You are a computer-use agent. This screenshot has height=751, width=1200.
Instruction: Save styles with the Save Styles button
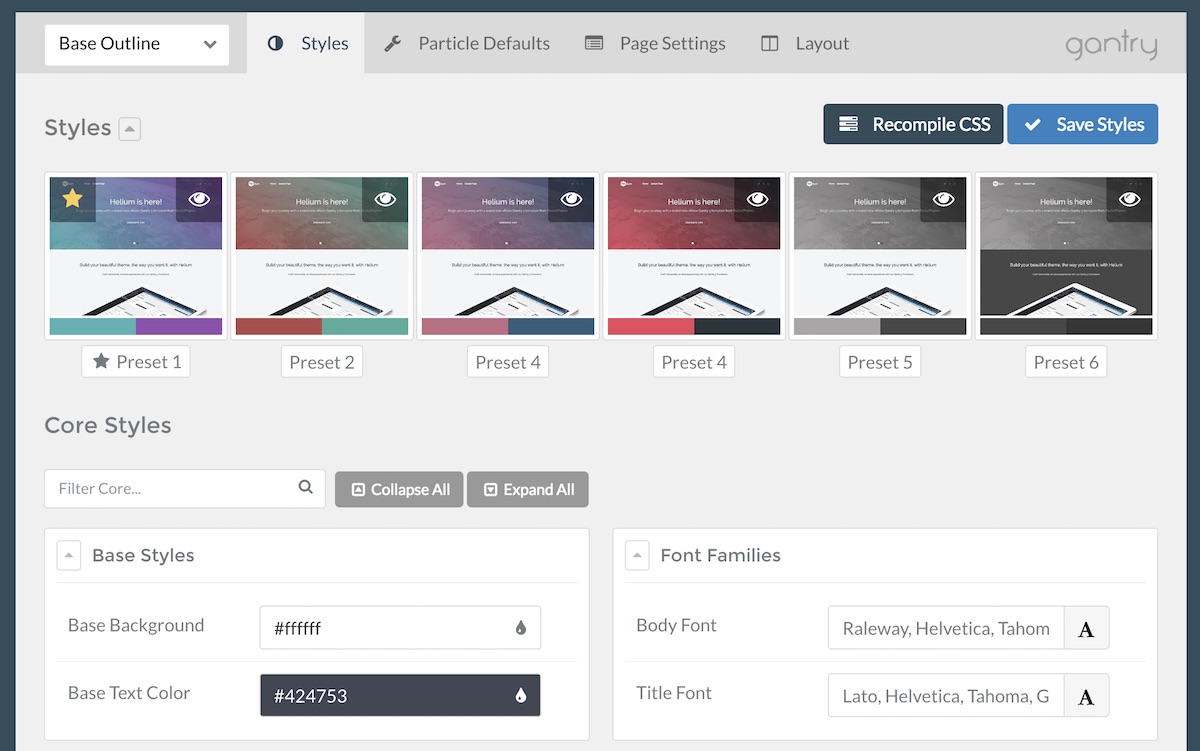[1082, 124]
